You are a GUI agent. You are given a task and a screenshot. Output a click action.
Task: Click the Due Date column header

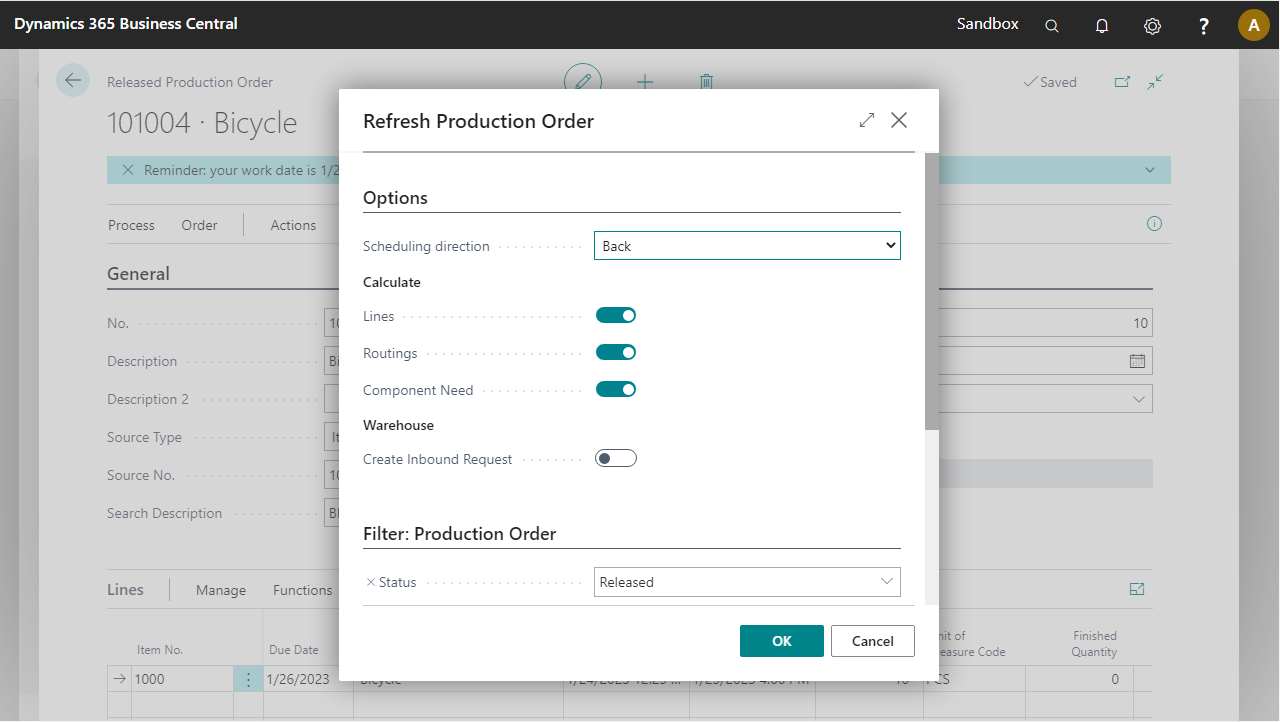[294, 650]
